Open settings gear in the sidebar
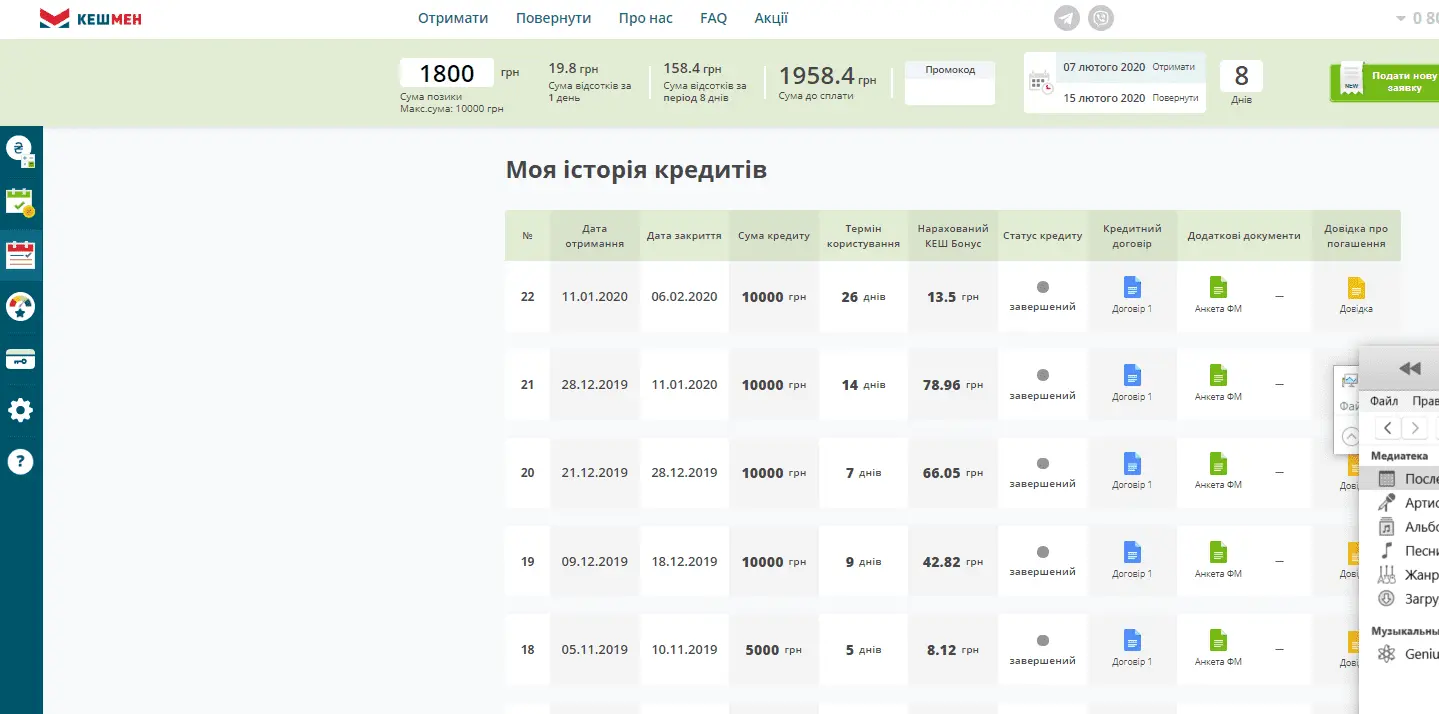This screenshot has width=1439, height=714. (20, 410)
